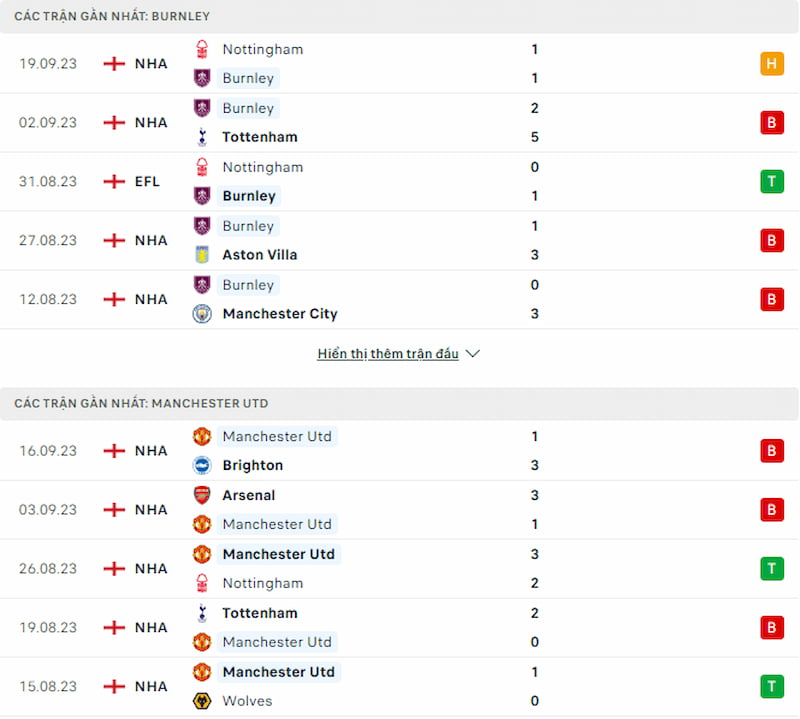Click the highlighted Manchester Utd name in the 26.08.23 match

[x=279, y=554]
